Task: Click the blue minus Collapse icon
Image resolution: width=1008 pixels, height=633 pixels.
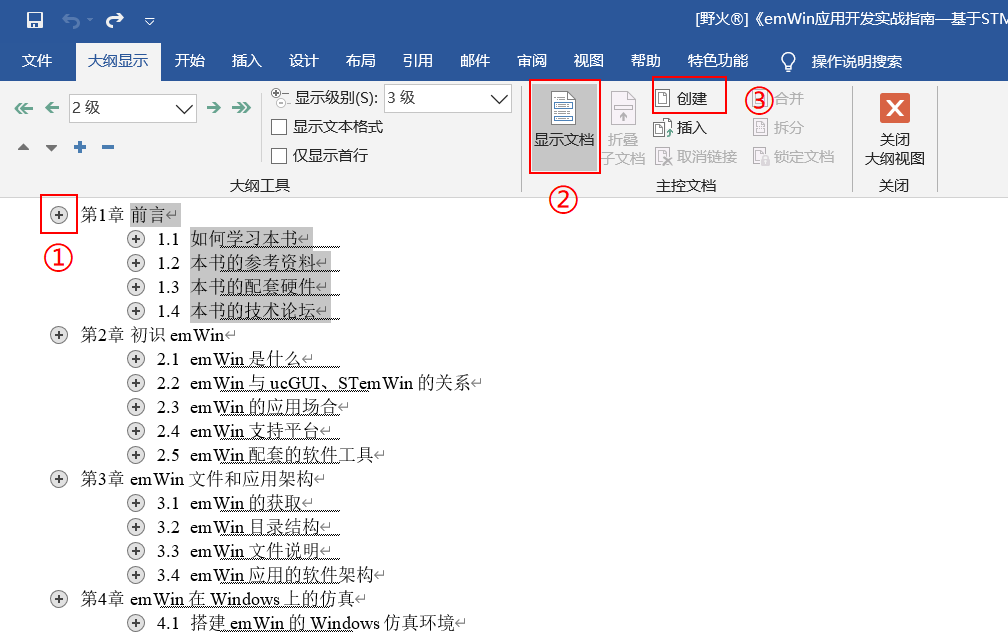Action: point(108,147)
